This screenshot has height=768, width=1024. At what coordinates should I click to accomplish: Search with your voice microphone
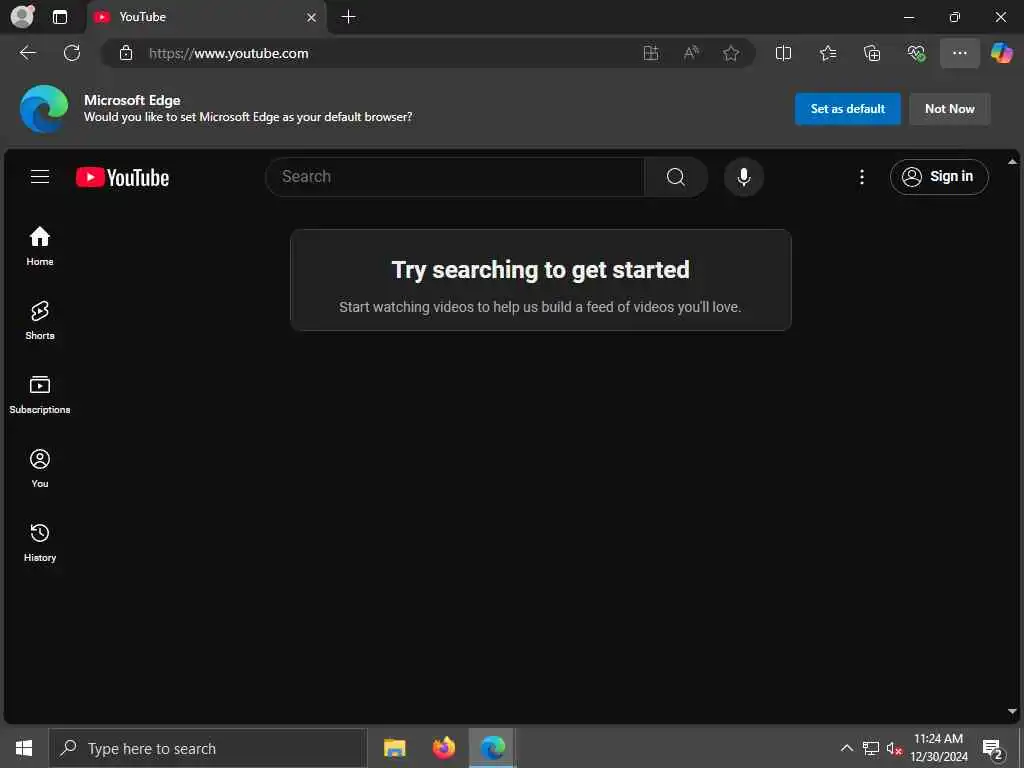point(744,177)
